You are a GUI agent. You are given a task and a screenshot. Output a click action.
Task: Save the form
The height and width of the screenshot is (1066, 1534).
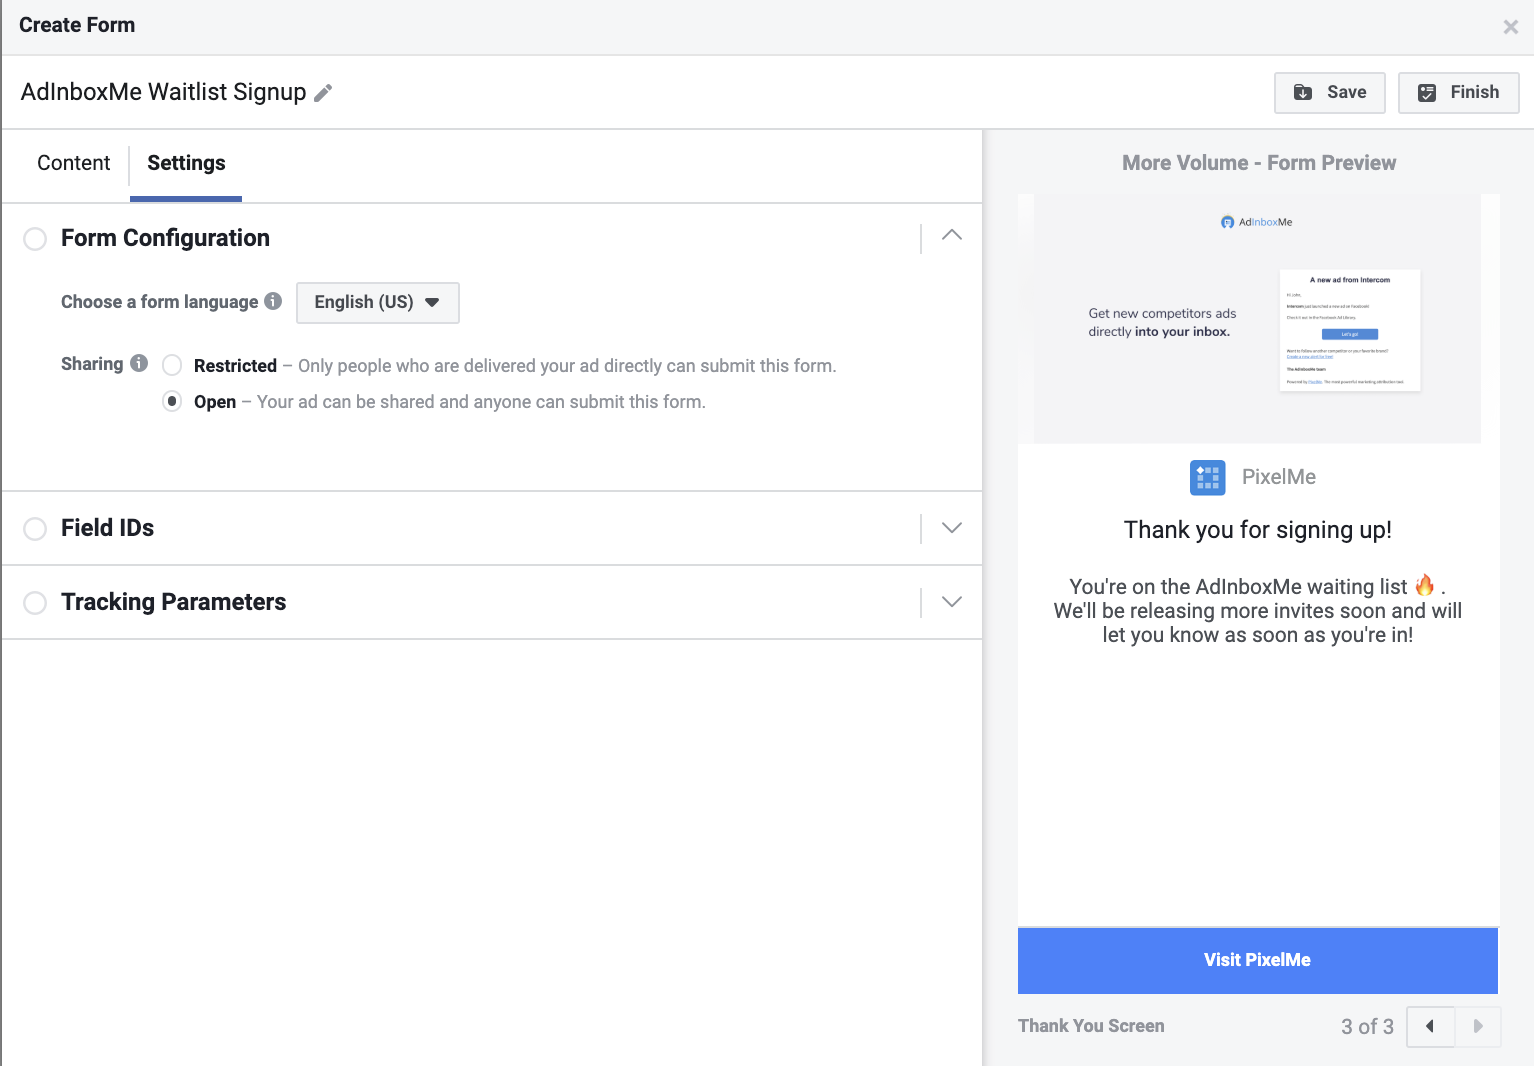(x=1330, y=93)
